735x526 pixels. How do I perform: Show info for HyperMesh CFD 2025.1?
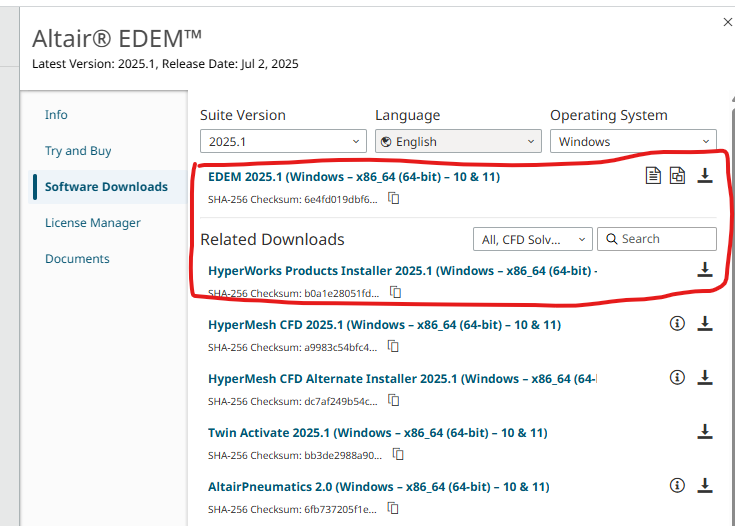coord(677,323)
